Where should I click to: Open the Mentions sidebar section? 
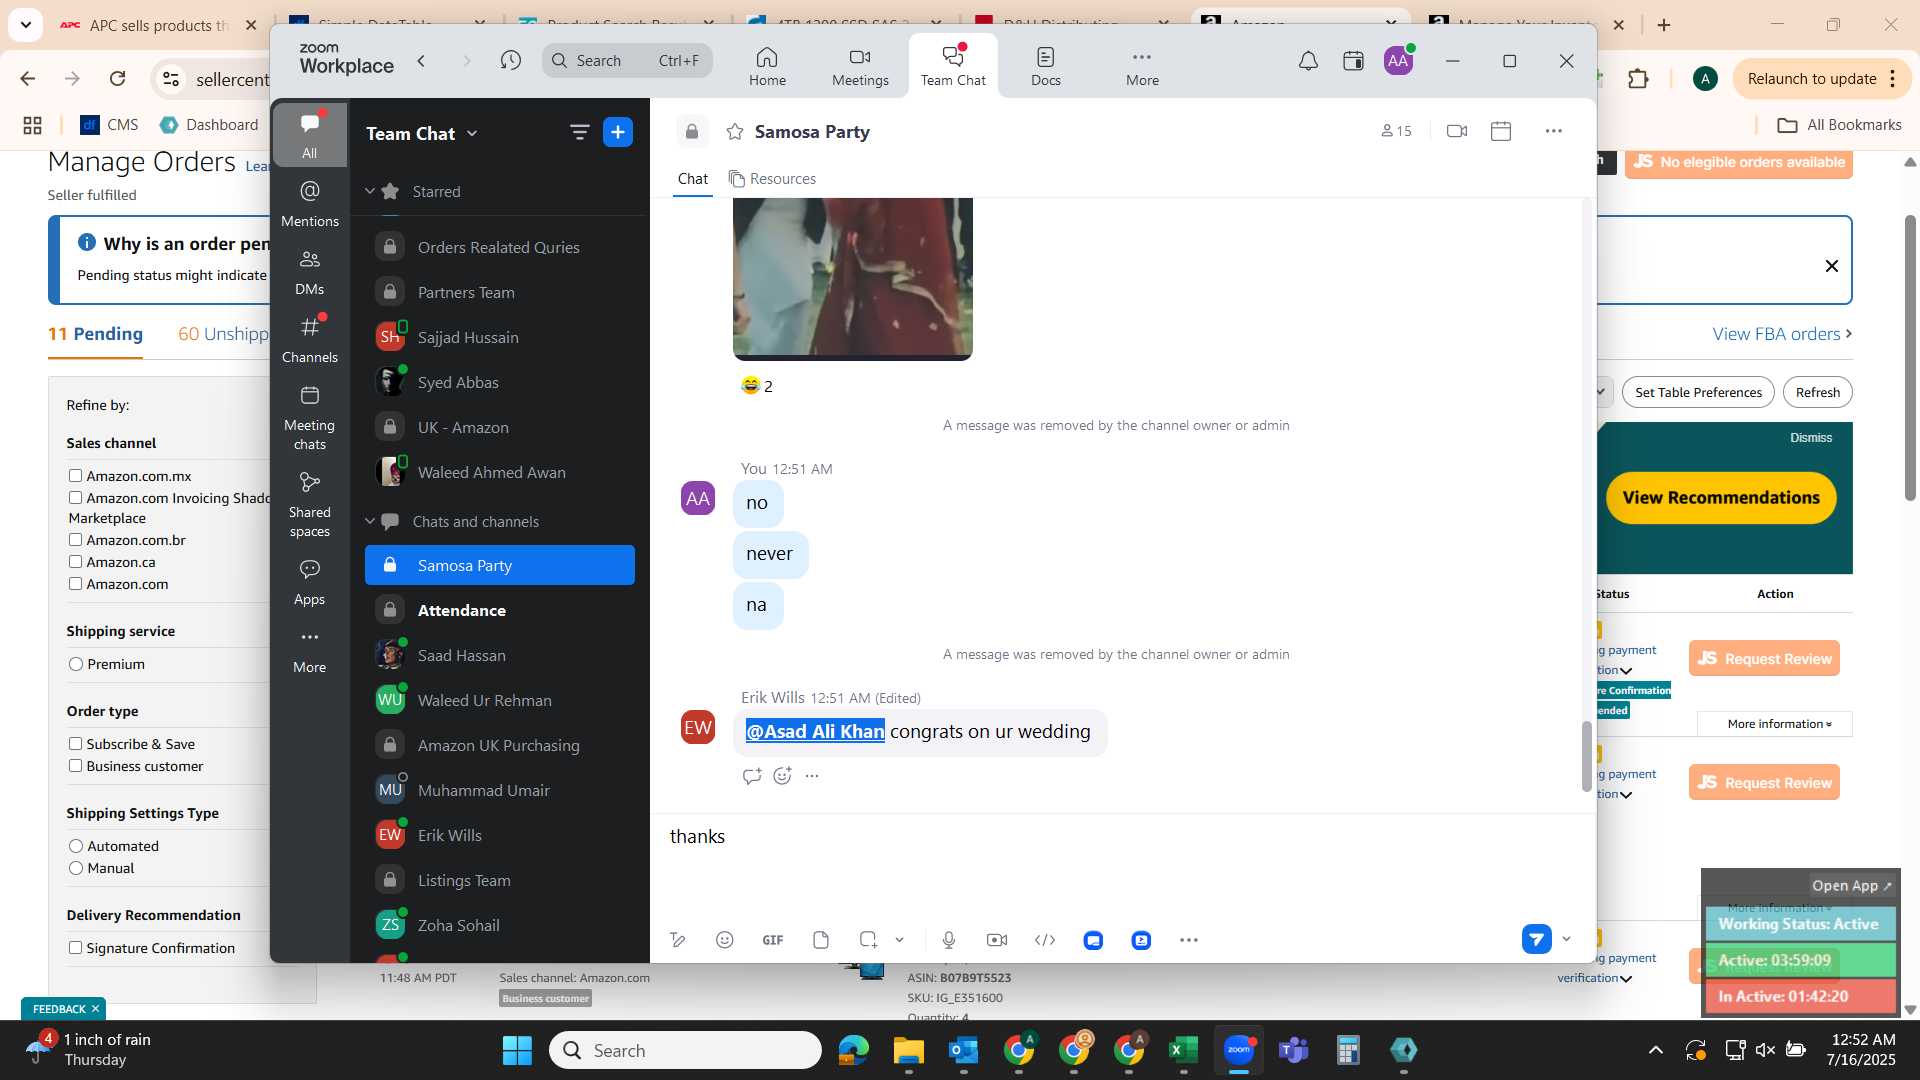pos(310,203)
